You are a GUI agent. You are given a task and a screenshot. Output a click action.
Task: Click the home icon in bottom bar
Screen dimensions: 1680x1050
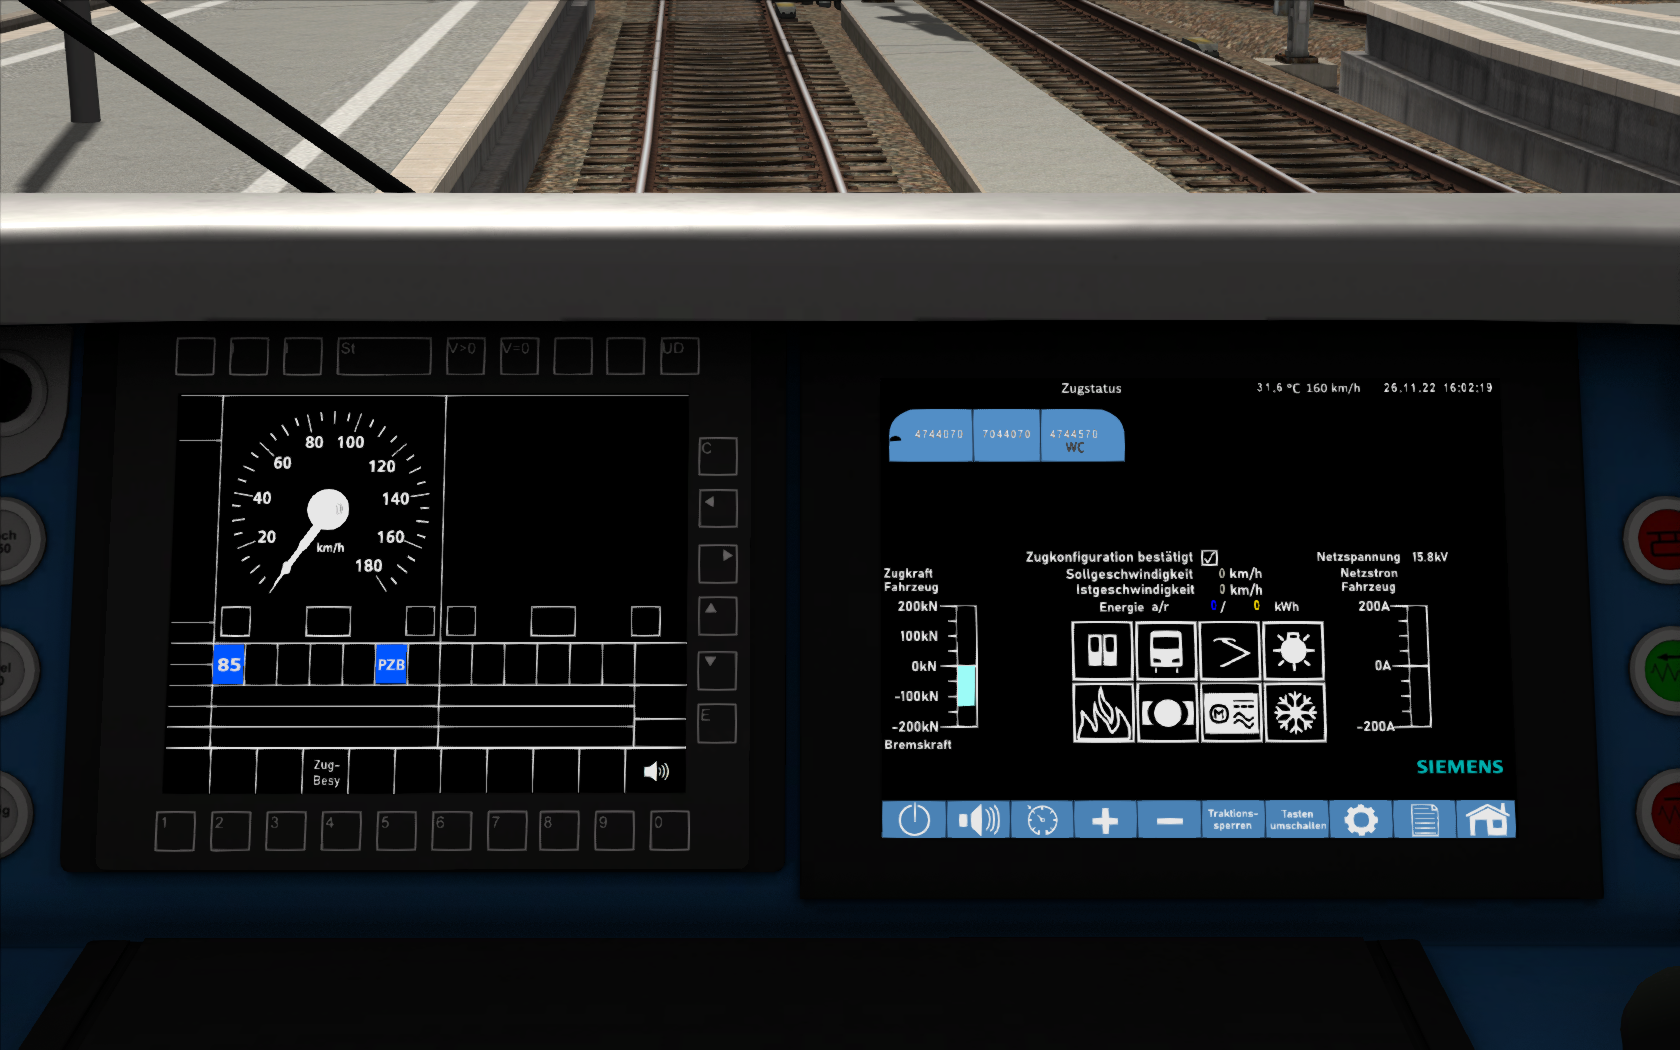click(x=1486, y=820)
